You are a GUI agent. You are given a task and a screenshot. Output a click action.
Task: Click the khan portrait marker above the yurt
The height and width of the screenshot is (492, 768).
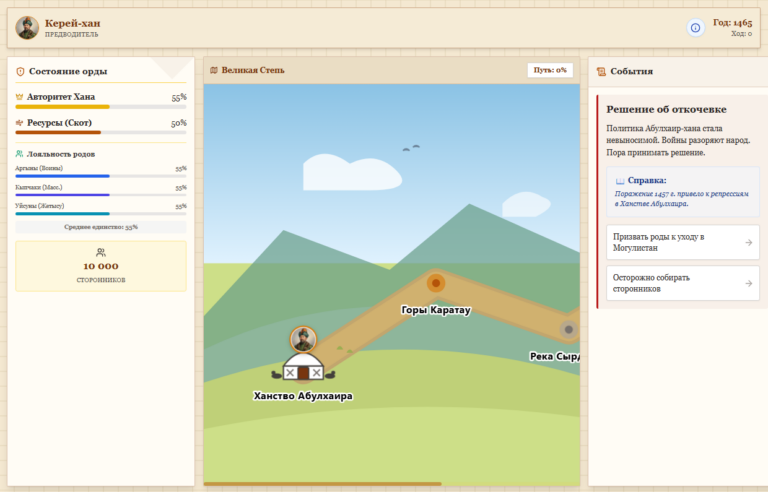303,339
